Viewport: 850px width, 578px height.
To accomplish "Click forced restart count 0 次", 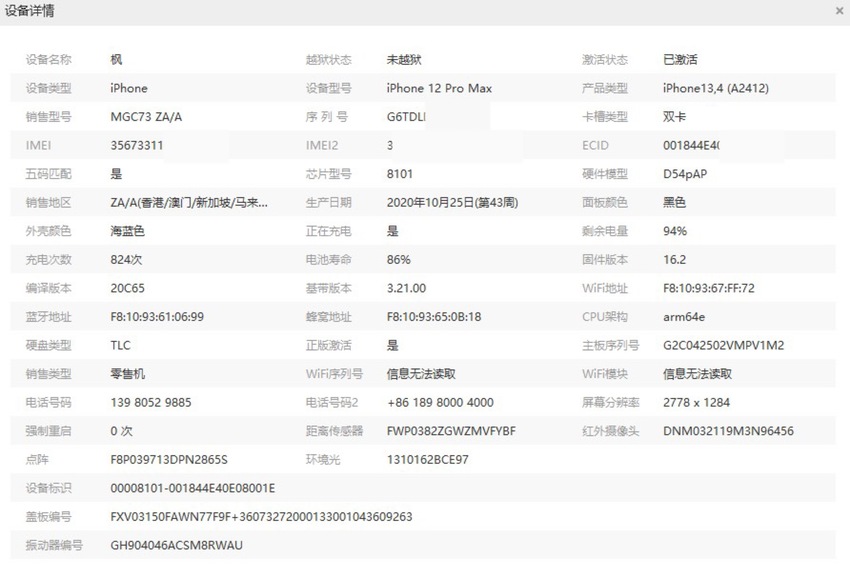I will (x=121, y=432).
